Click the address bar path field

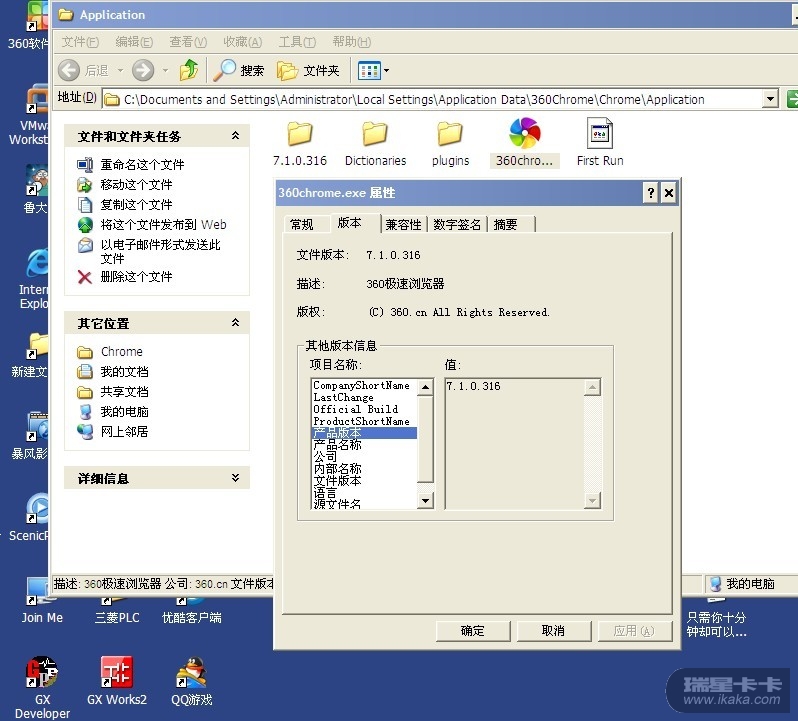433,99
